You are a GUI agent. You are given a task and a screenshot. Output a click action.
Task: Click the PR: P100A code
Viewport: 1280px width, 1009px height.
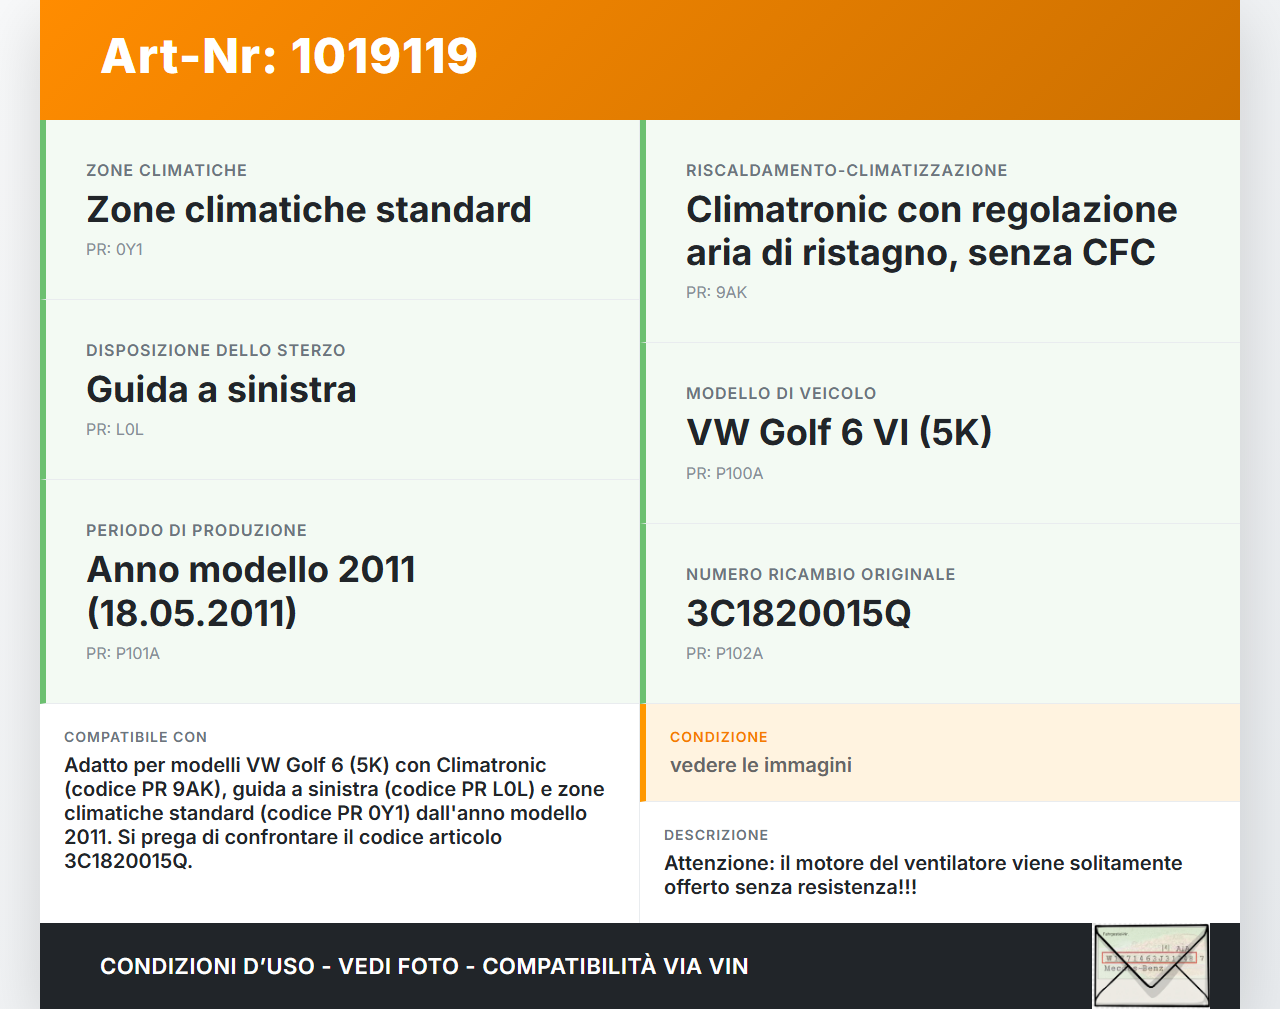tap(724, 474)
